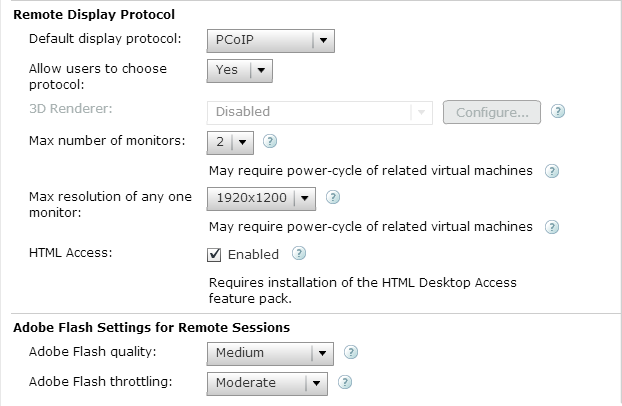Click help icon after monitors power-cycle note
622x406 pixels.
coord(552,171)
